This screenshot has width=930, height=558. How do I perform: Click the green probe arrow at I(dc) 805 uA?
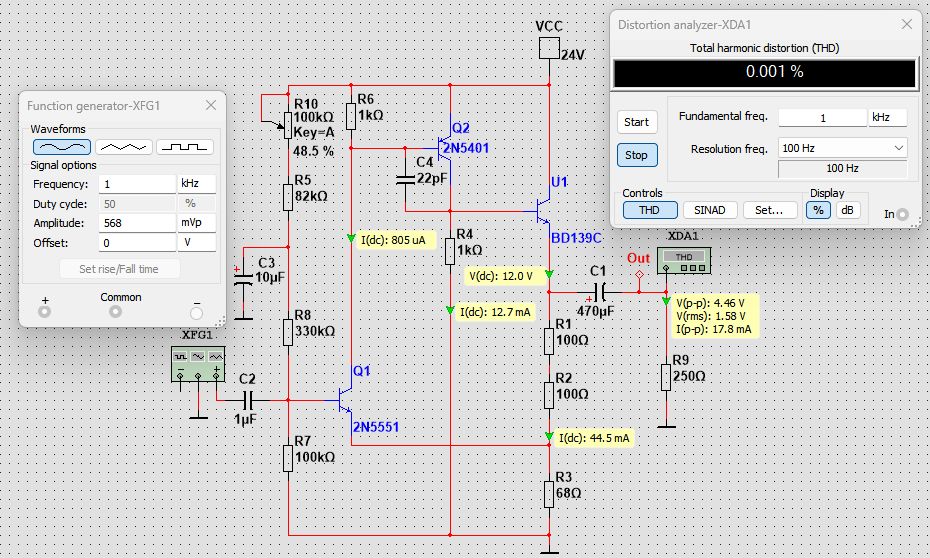click(351, 238)
